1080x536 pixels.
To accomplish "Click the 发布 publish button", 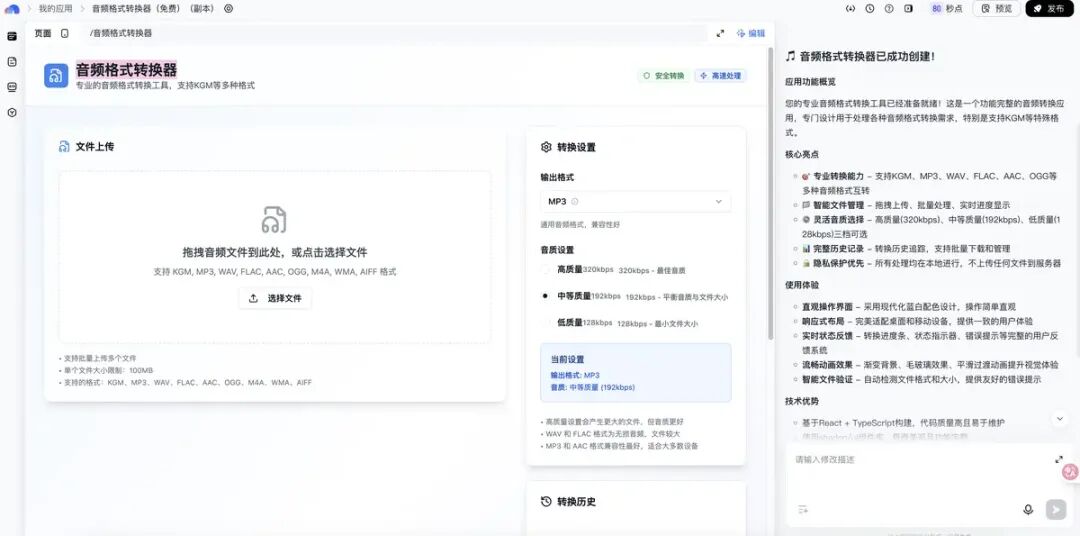I will pyautogui.click(x=1049, y=9).
